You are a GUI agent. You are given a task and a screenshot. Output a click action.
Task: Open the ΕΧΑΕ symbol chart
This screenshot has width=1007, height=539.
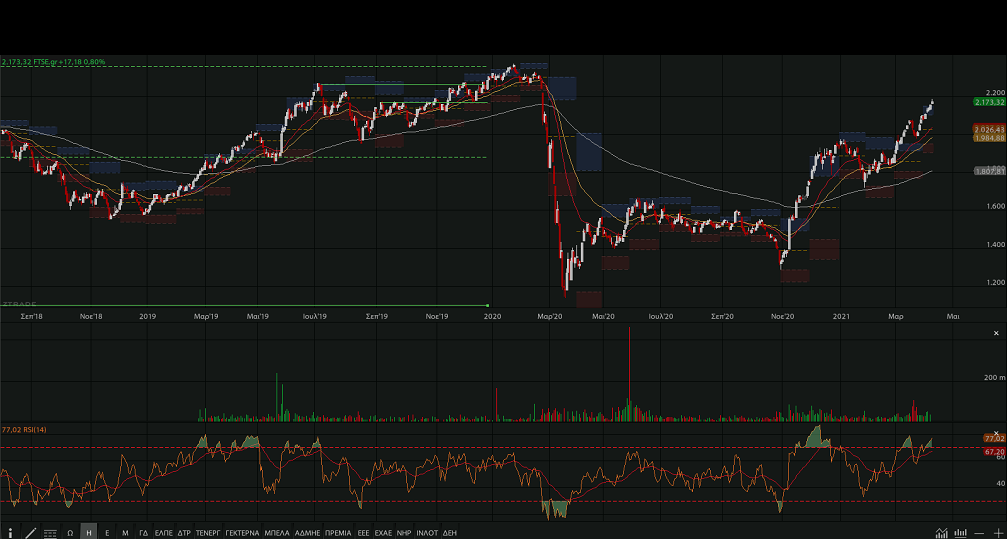coord(383,533)
